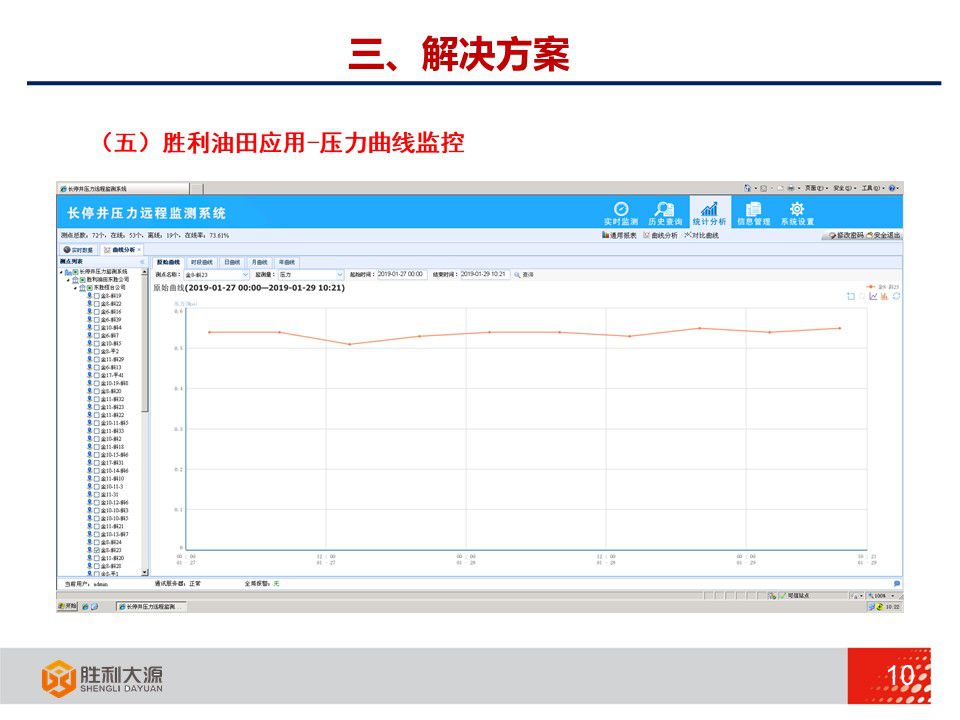Select the 统计分析 chart icon

click(x=709, y=213)
